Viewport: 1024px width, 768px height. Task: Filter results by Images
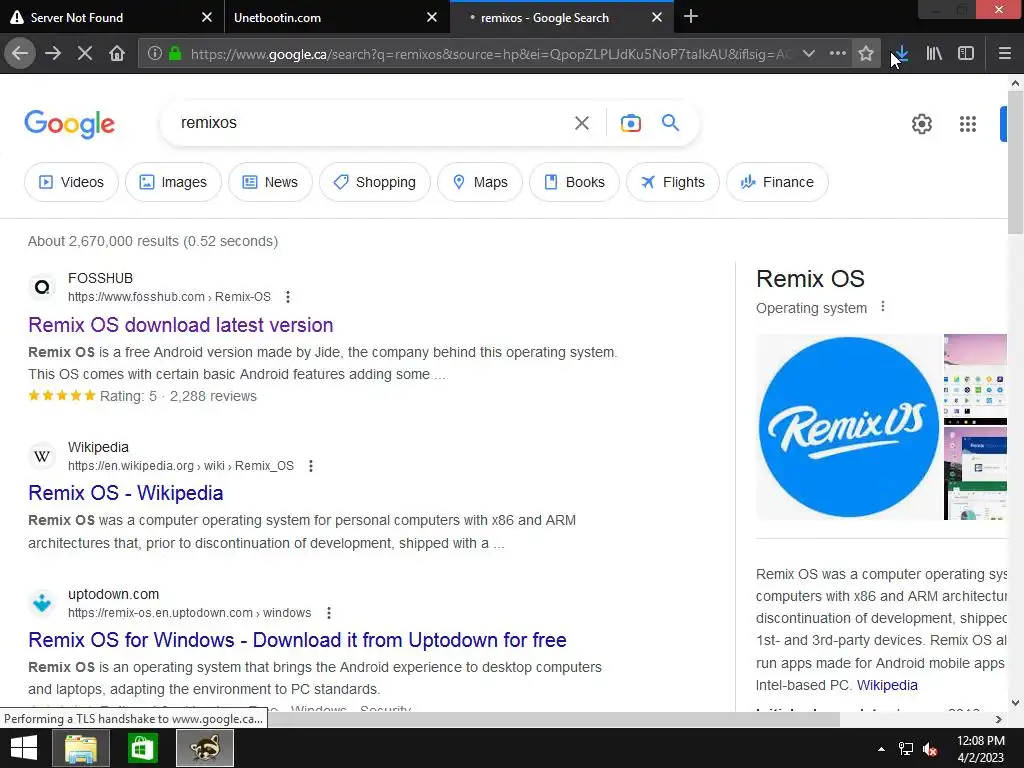point(173,182)
